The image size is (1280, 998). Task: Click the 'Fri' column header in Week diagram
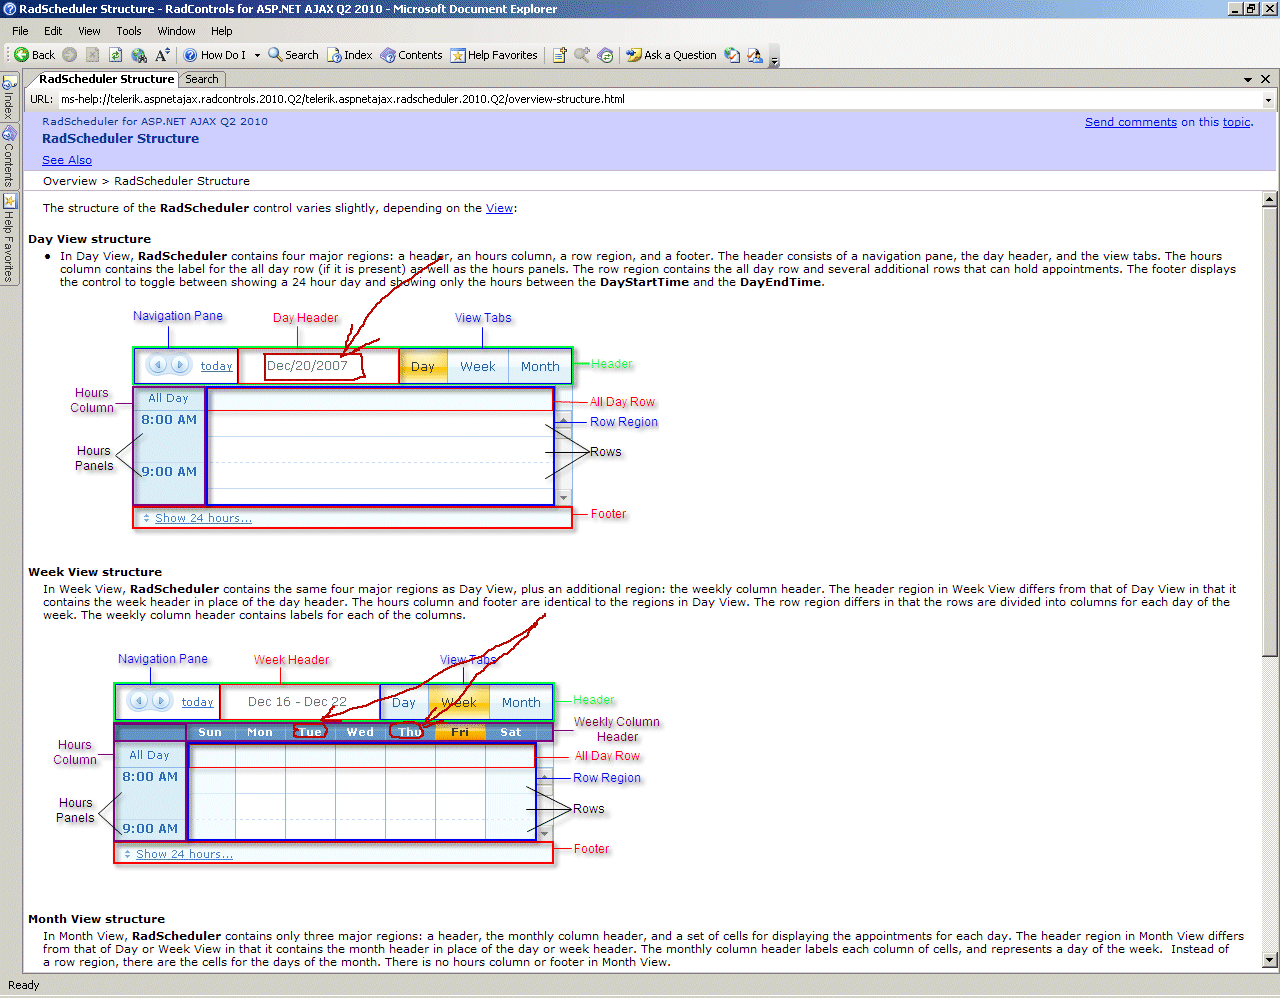[460, 732]
